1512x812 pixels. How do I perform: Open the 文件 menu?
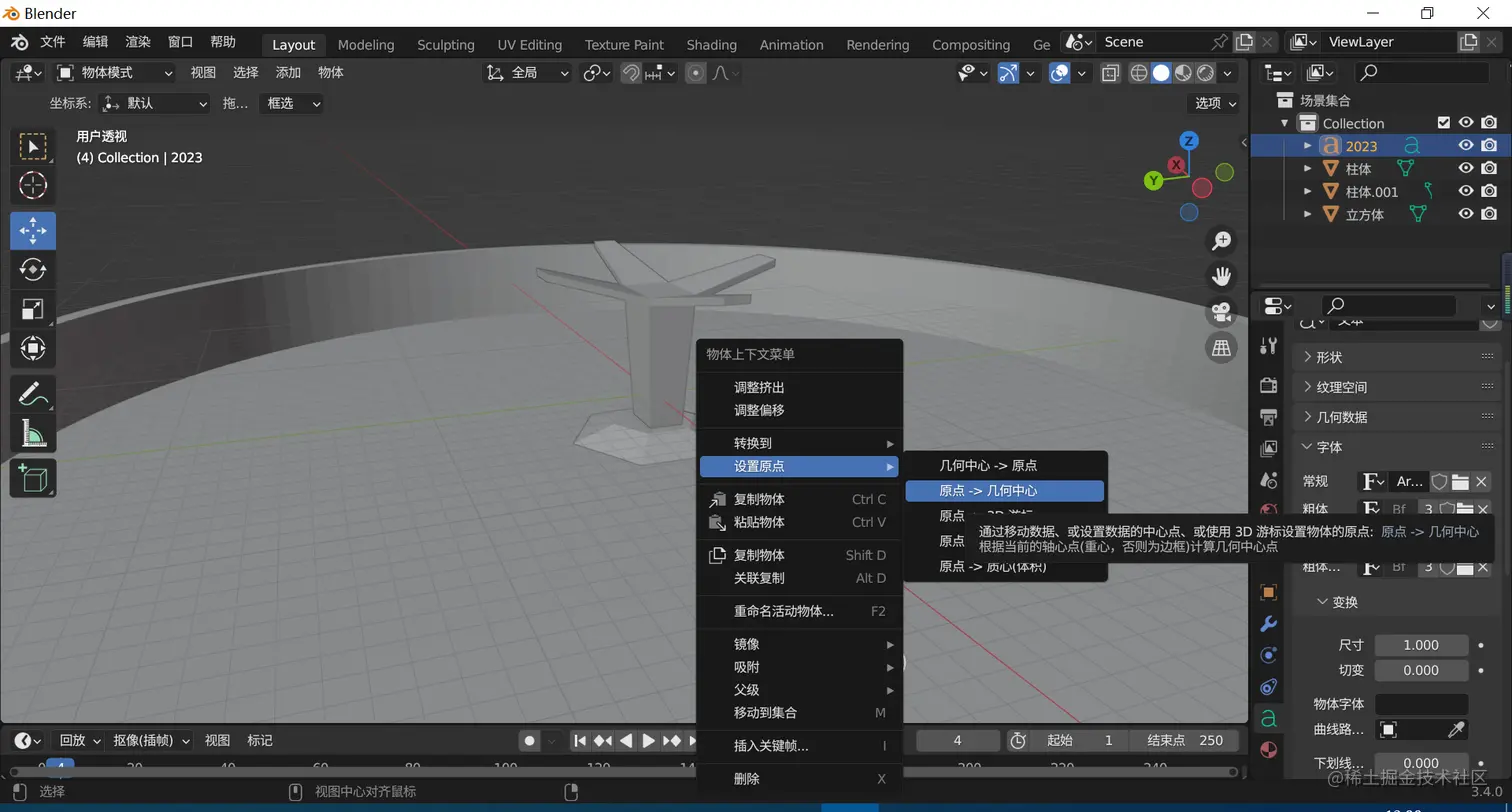(x=53, y=42)
